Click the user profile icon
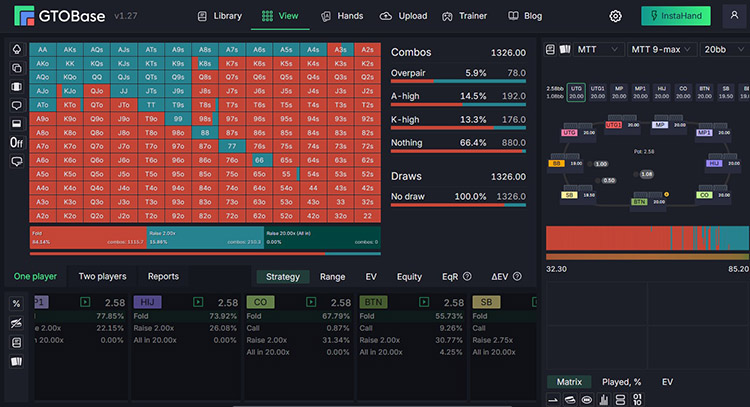Image resolution: width=750 pixels, height=407 pixels. 734,16
